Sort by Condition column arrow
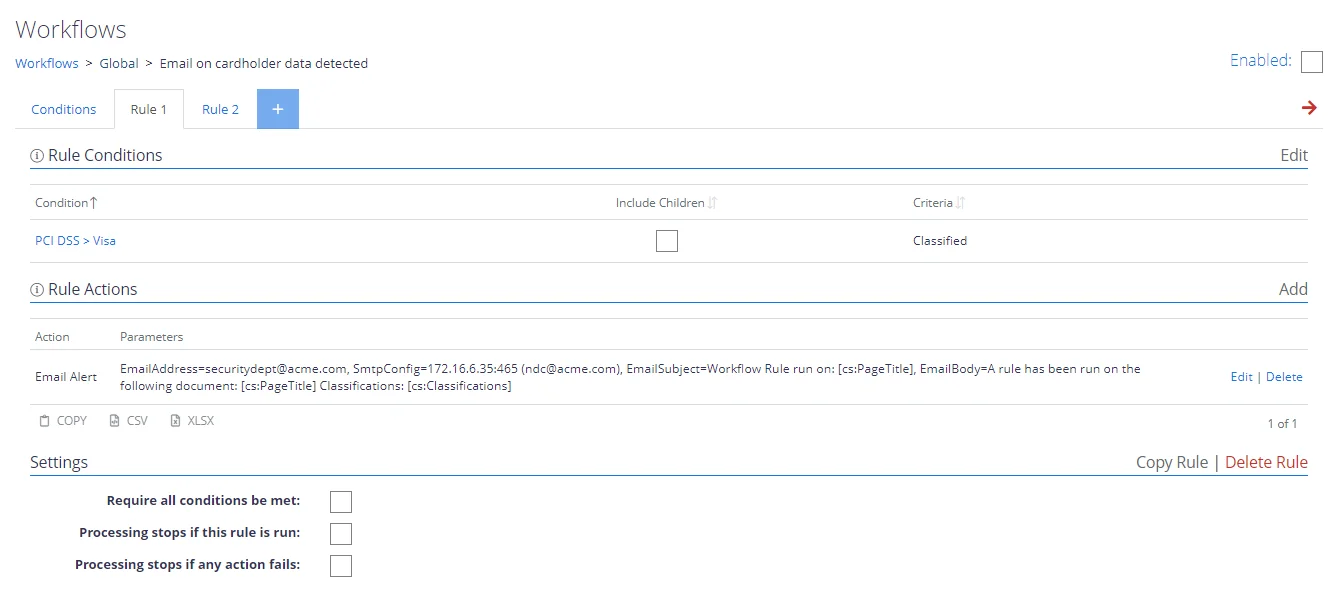This screenshot has width=1335, height=609. pyautogui.click(x=94, y=203)
